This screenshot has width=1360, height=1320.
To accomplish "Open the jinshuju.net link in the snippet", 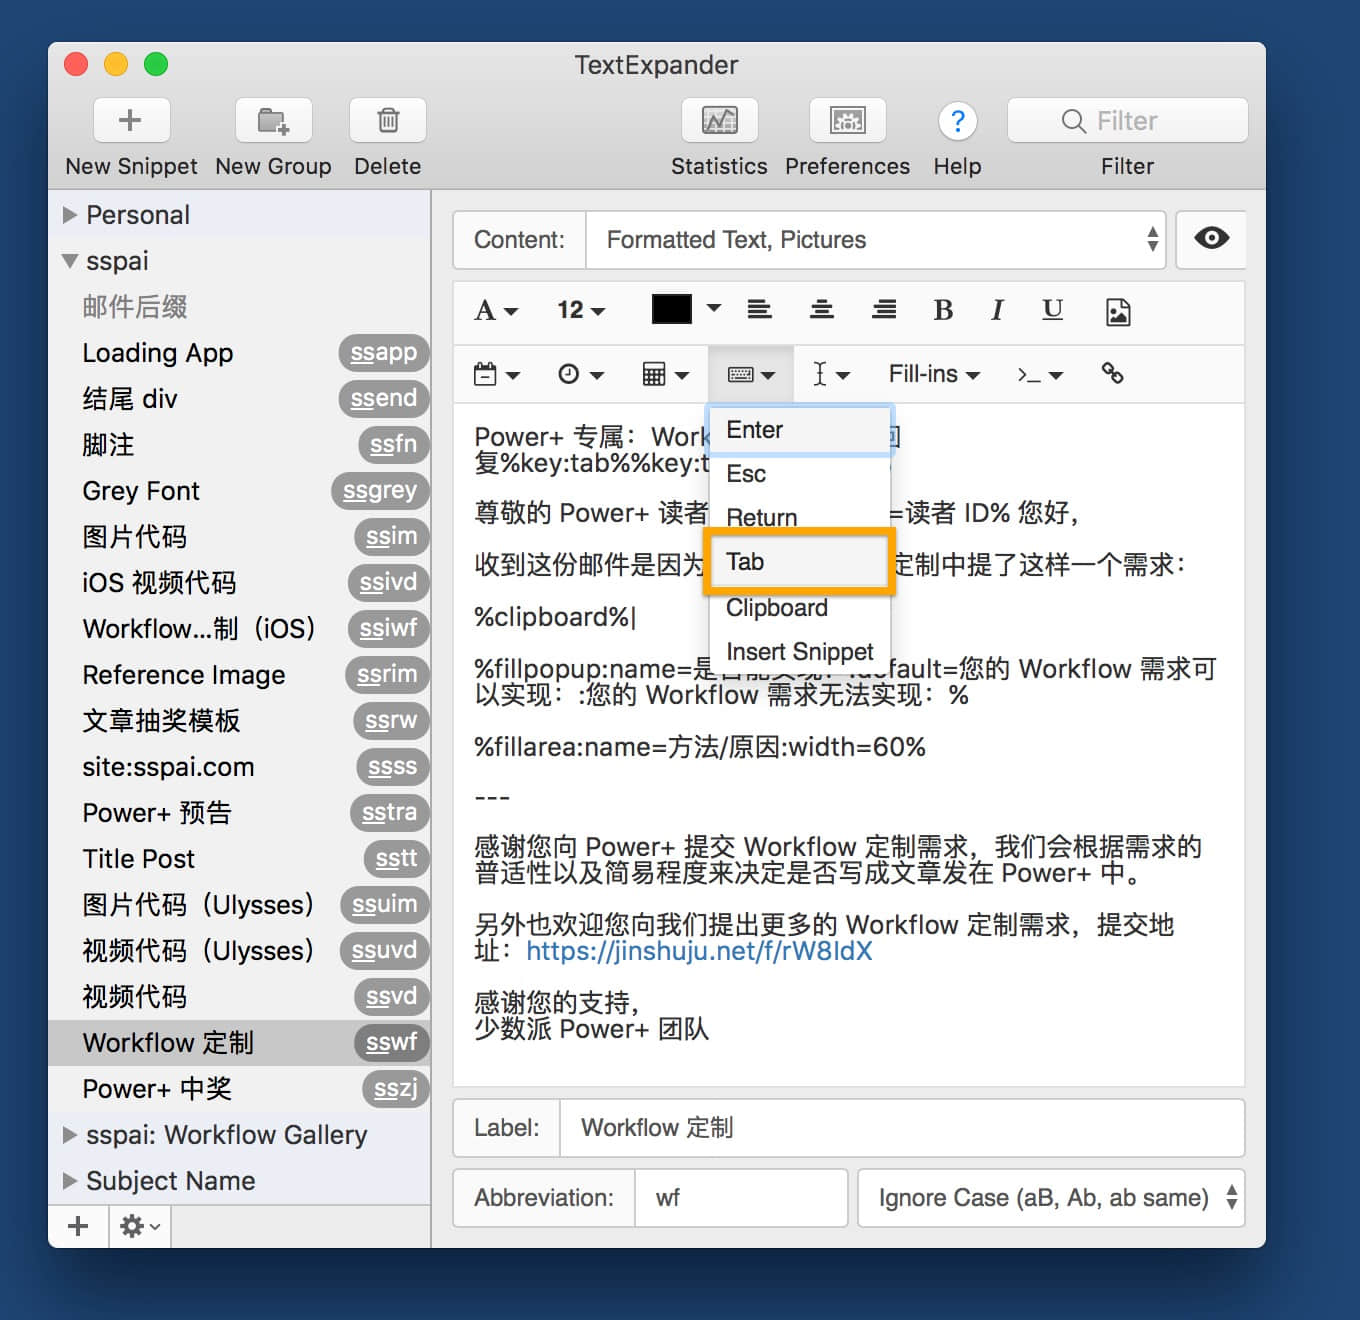I will coord(699,951).
